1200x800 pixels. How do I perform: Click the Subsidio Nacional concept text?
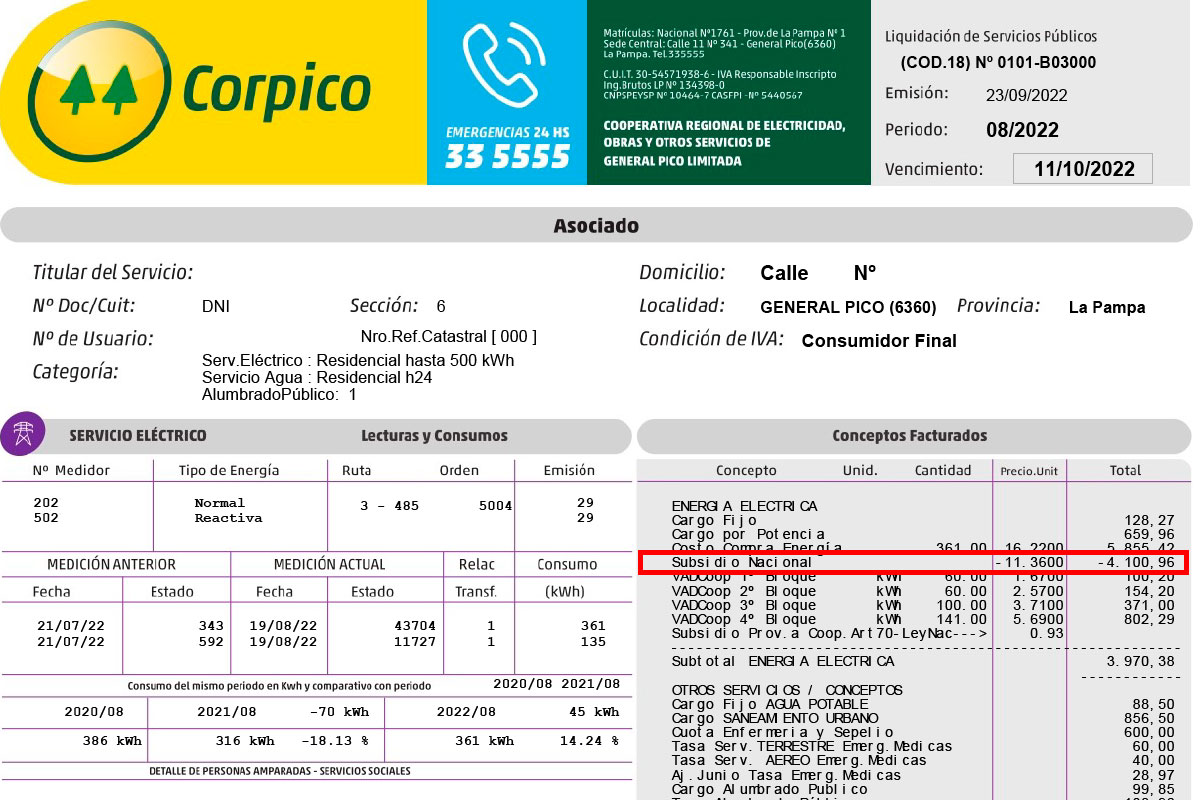(742, 563)
